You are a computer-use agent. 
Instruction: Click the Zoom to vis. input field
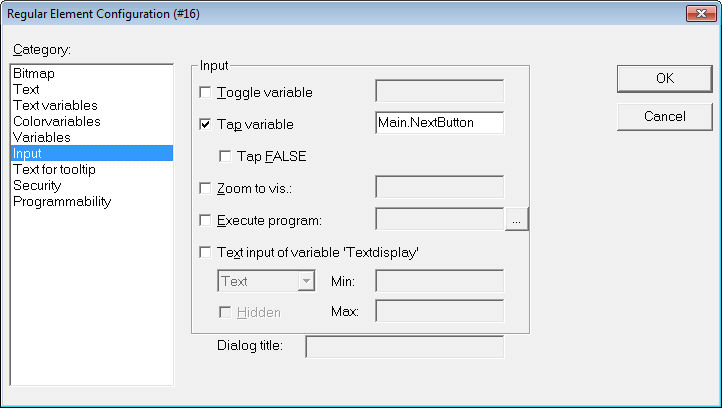(x=440, y=187)
